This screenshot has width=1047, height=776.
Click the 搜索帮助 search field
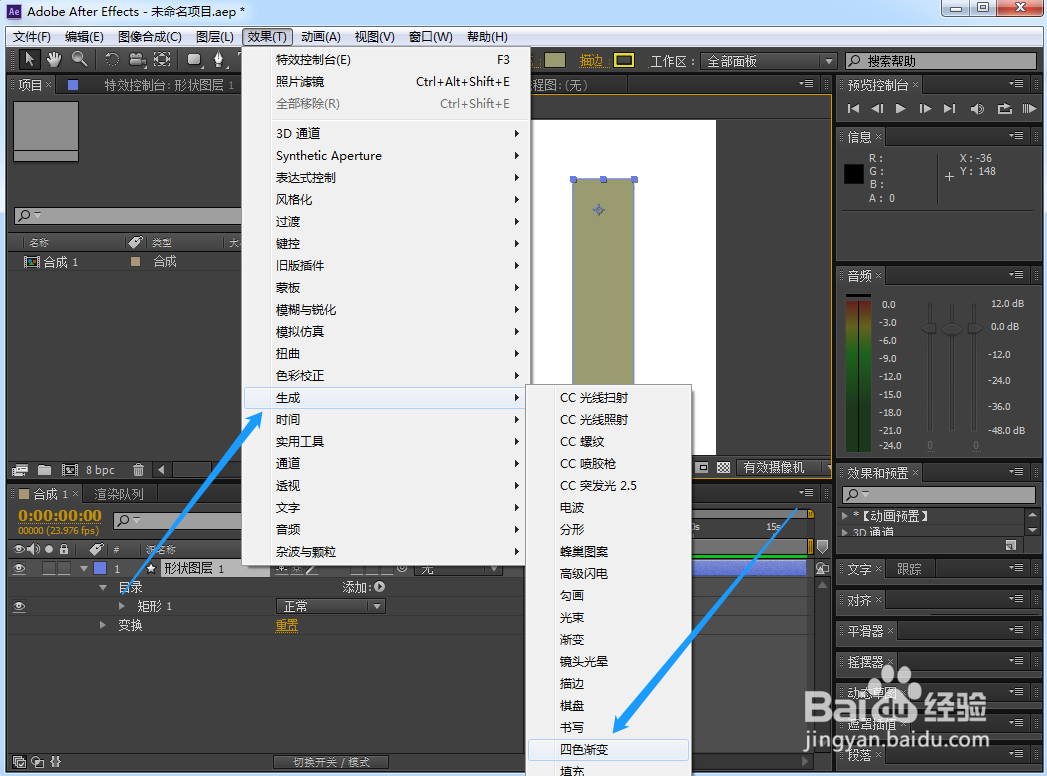(941, 61)
